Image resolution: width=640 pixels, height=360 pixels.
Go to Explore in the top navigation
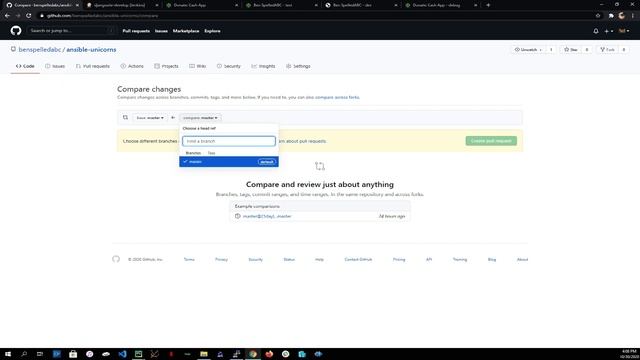click(x=212, y=31)
